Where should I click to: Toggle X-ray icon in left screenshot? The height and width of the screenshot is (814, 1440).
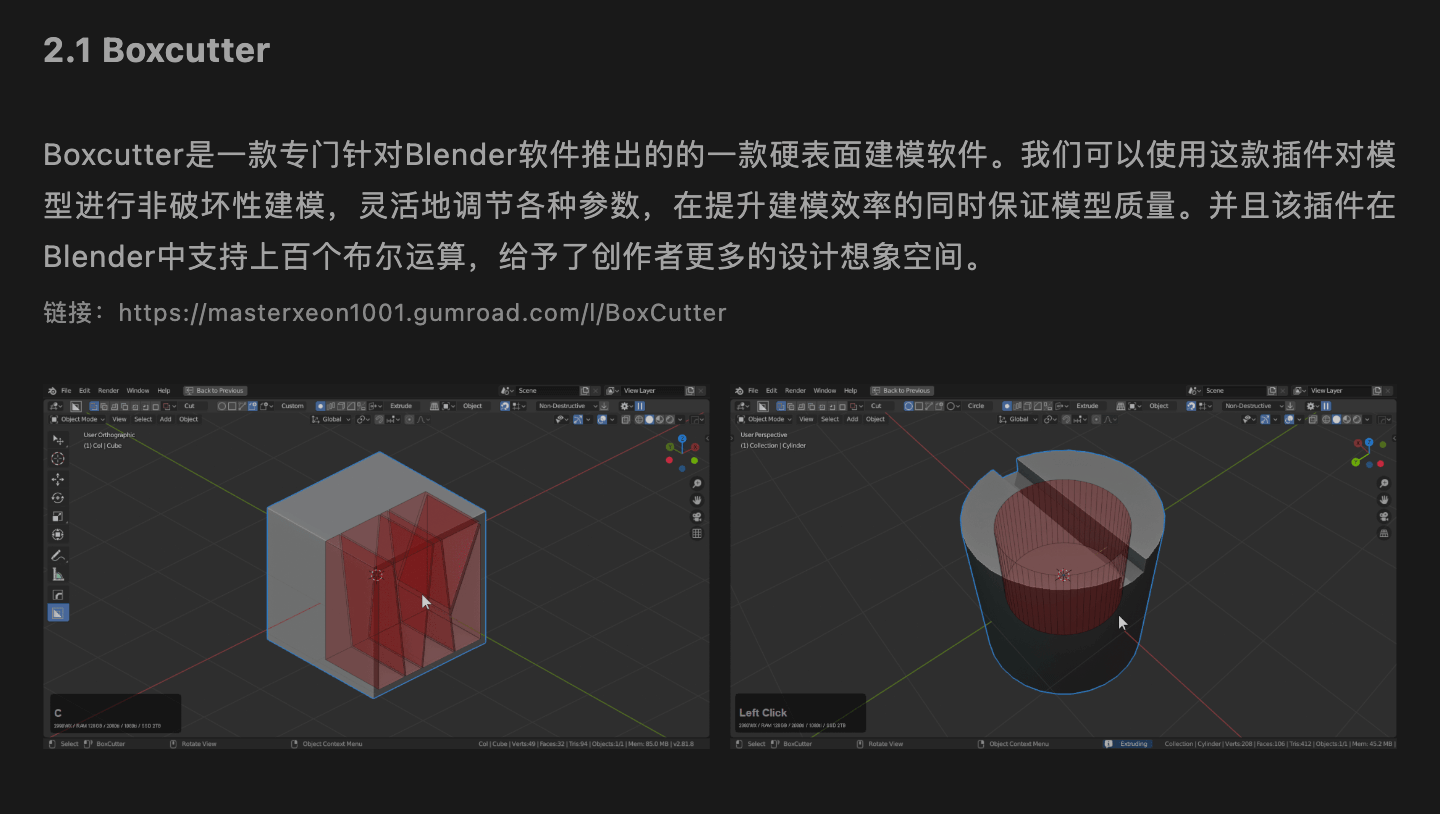[x=626, y=420]
